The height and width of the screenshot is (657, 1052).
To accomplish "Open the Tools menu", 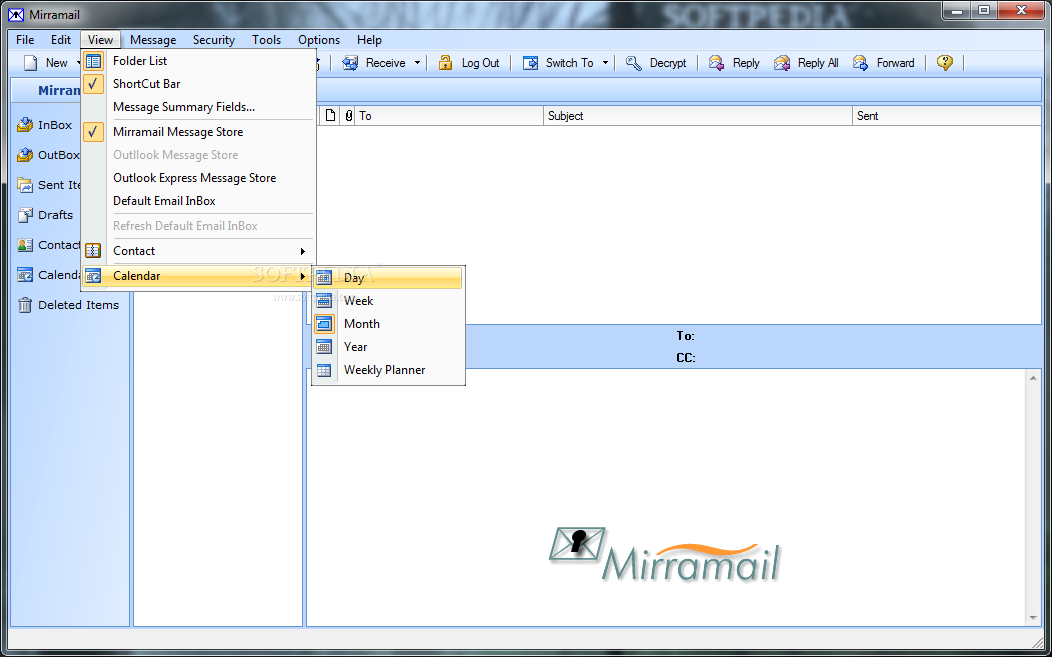I will click(x=266, y=40).
